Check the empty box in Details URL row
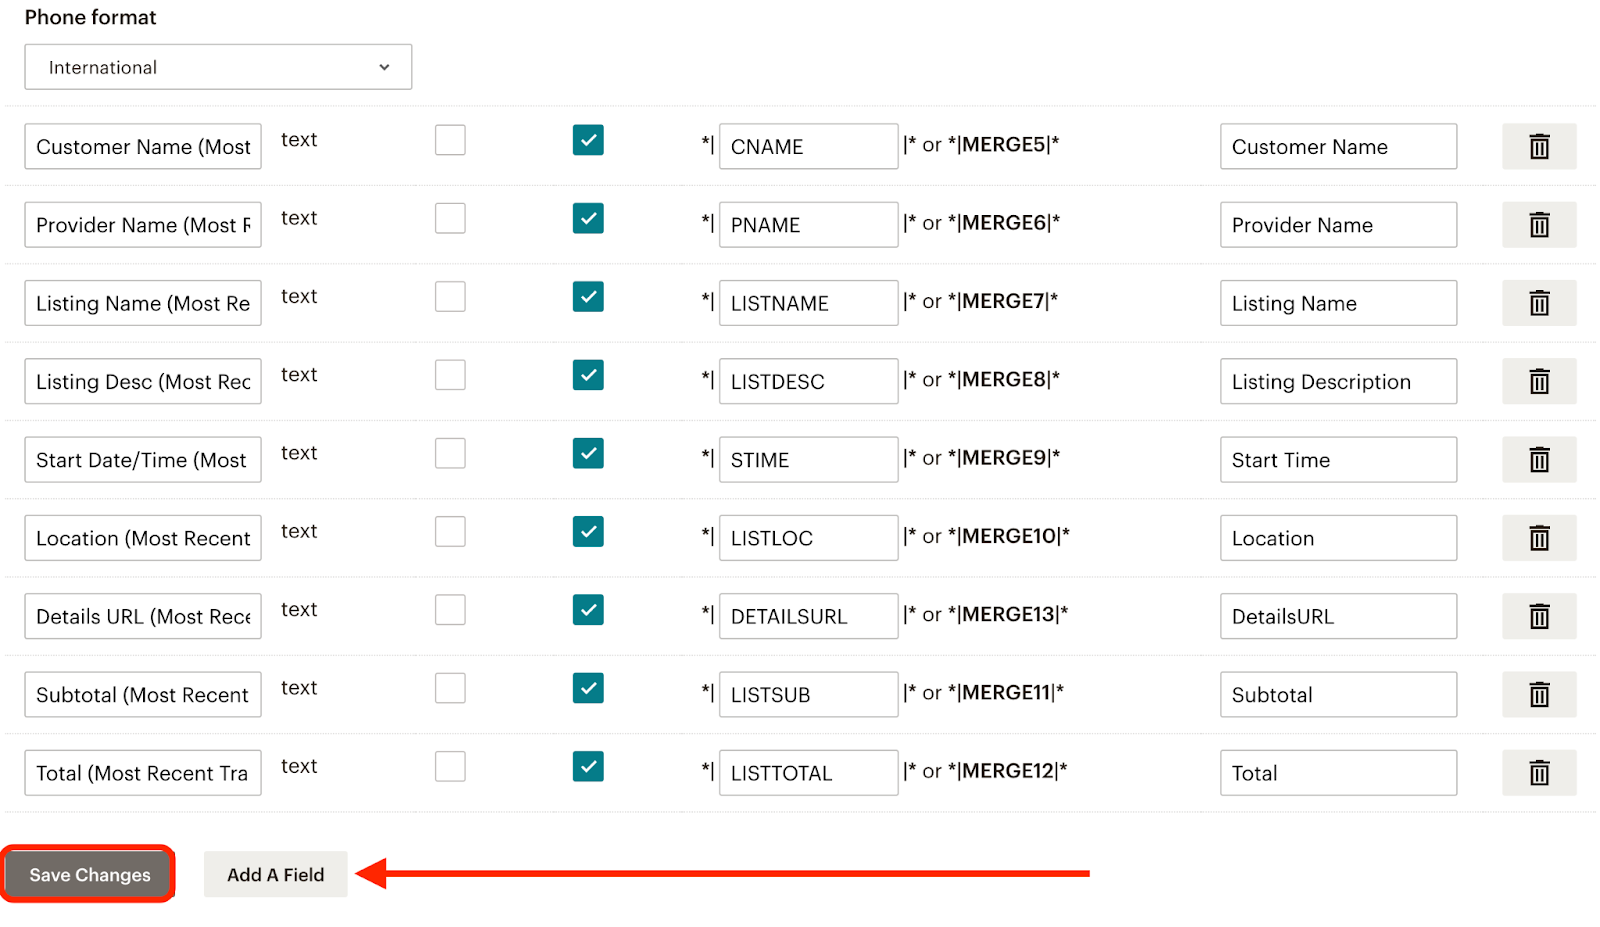Viewport: 1600px width, 927px height. pyautogui.click(x=450, y=610)
